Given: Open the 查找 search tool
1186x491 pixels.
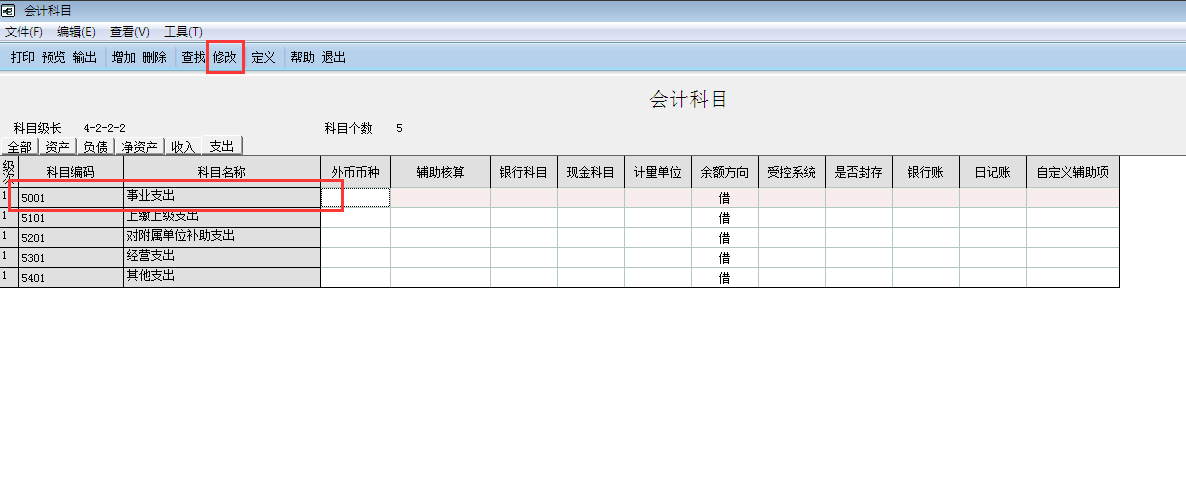Looking at the screenshot, I should pyautogui.click(x=193, y=58).
